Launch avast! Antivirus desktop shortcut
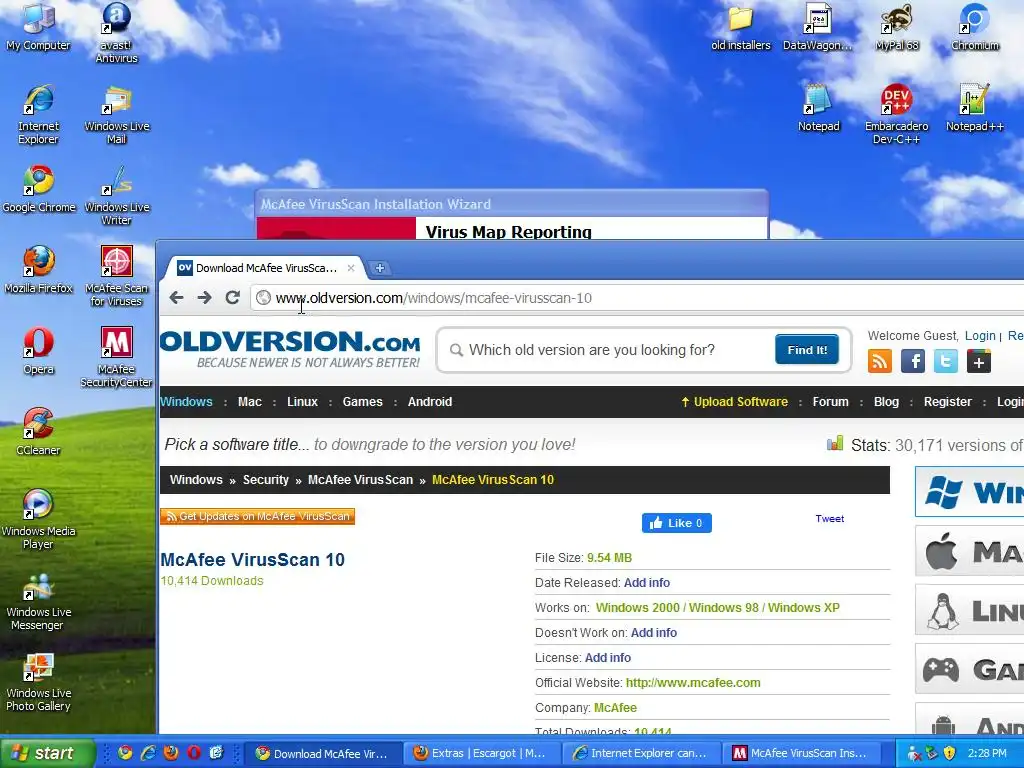Screen dimensions: 1024x768 tap(116, 33)
